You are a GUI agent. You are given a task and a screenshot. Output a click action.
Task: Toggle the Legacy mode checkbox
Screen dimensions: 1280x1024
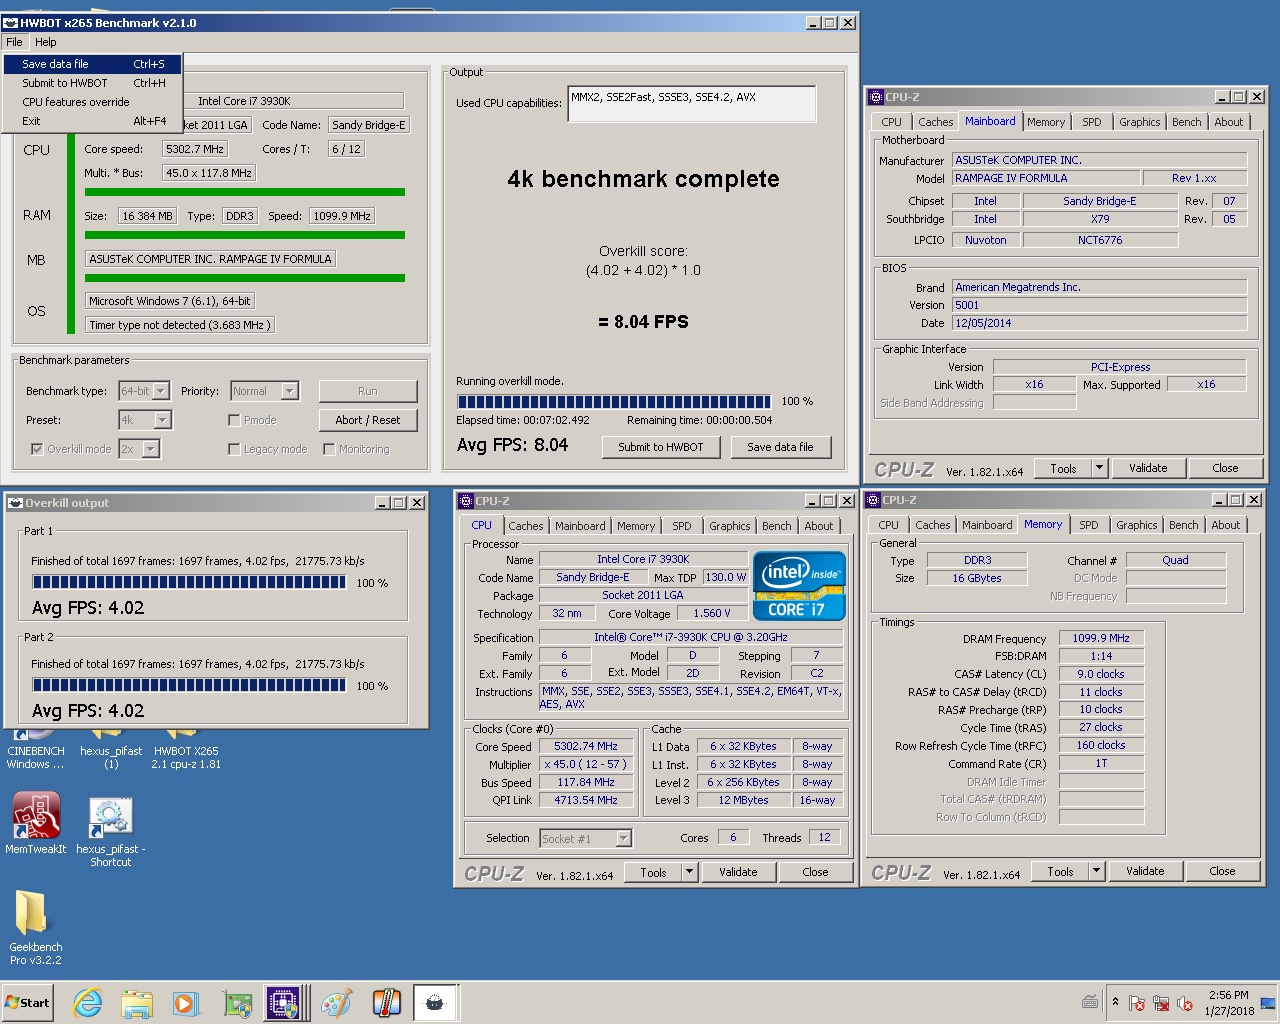tap(234, 449)
